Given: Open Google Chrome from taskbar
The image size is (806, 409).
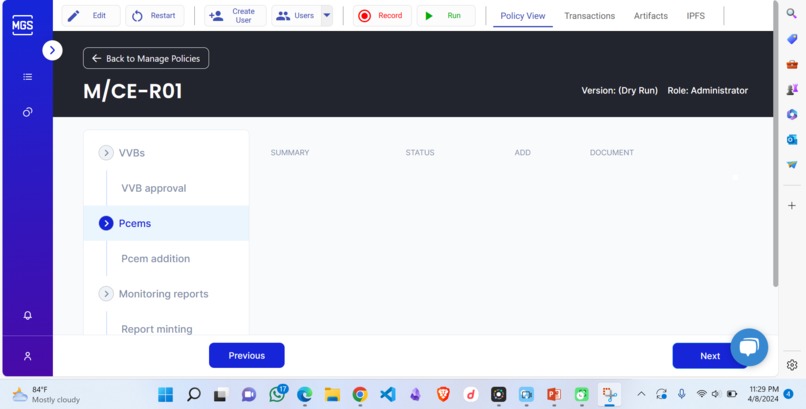Looking at the screenshot, I should 360,395.
